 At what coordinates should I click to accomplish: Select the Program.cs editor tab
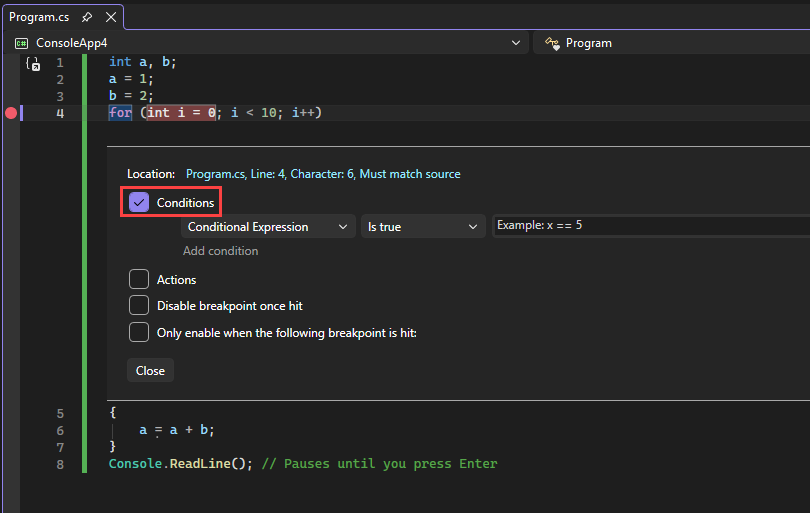click(x=42, y=17)
